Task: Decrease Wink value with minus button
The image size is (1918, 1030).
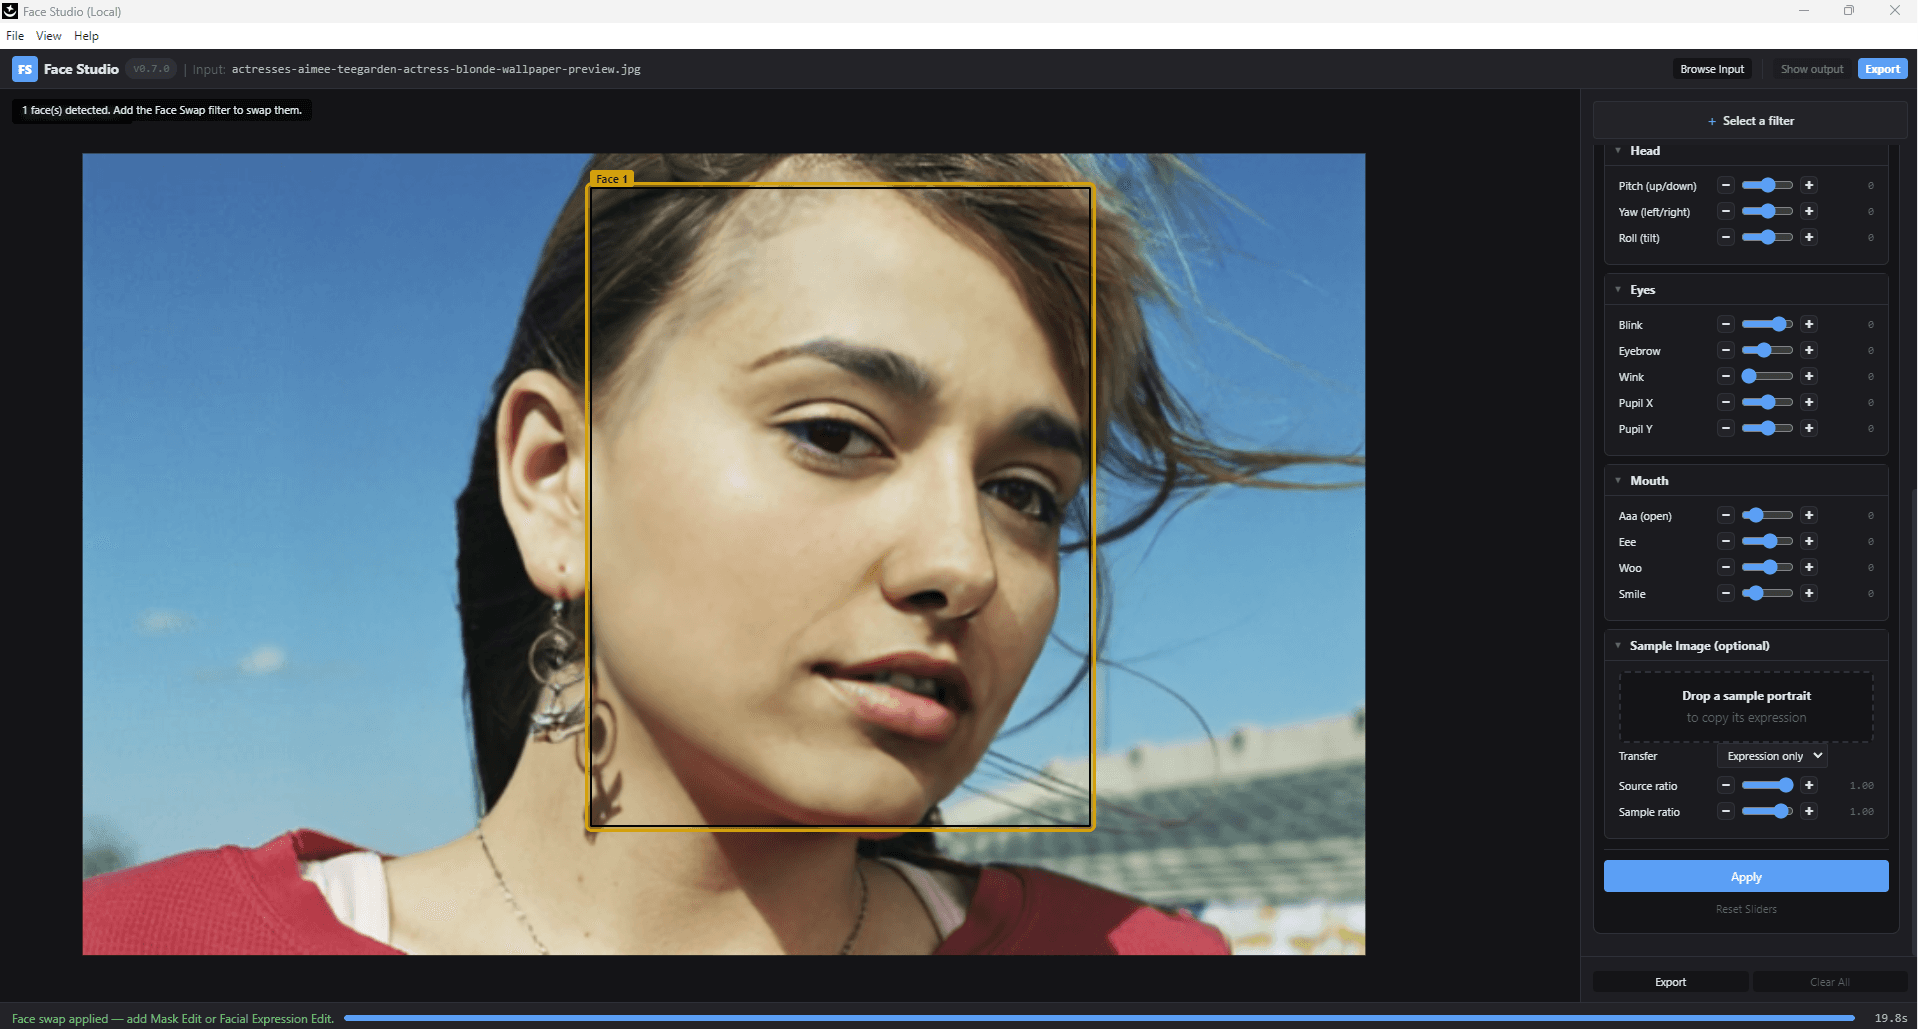Action: (1726, 377)
